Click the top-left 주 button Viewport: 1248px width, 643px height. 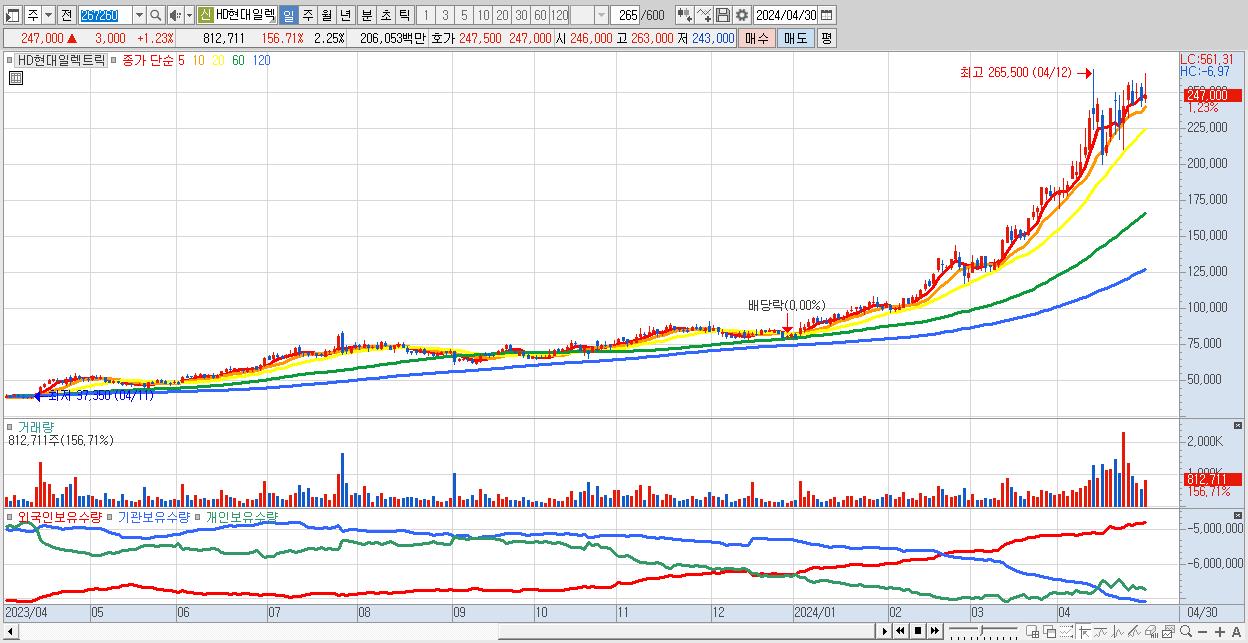coord(32,15)
